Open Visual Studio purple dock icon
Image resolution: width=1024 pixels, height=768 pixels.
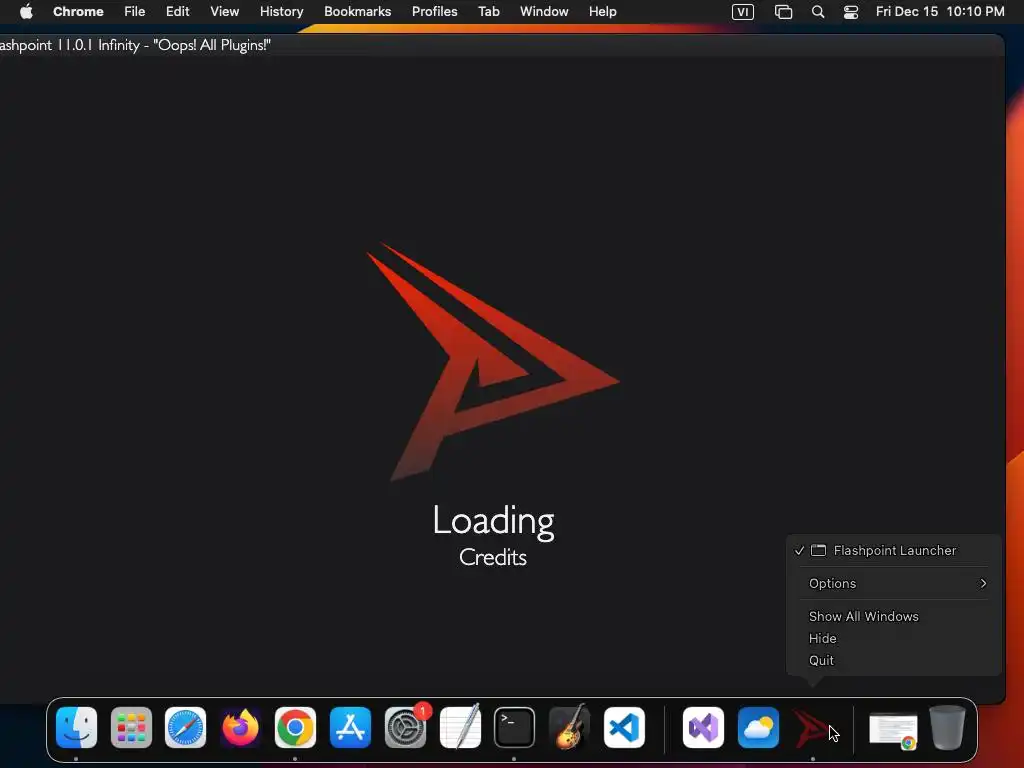coord(703,728)
